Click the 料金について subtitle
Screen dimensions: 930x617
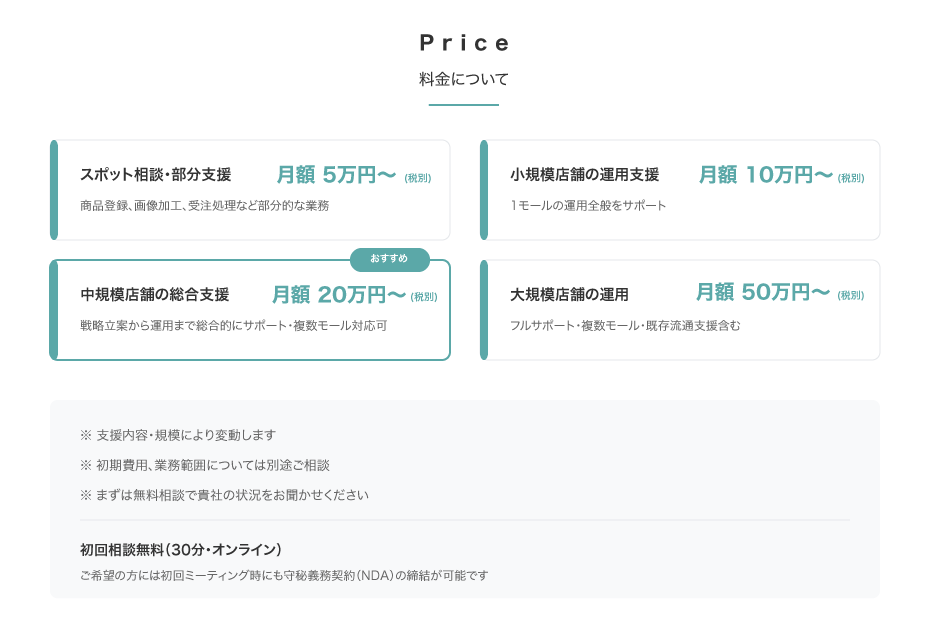click(x=464, y=79)
